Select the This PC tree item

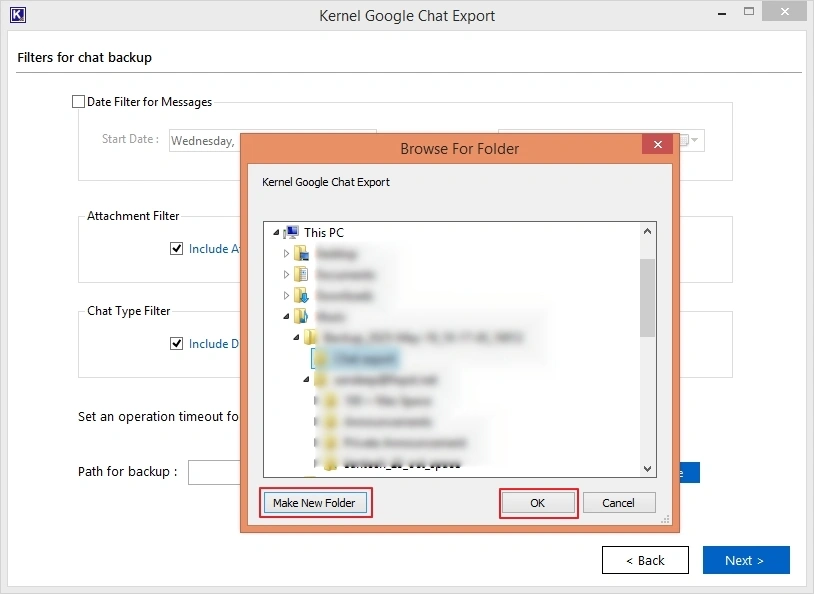(323, 233)
